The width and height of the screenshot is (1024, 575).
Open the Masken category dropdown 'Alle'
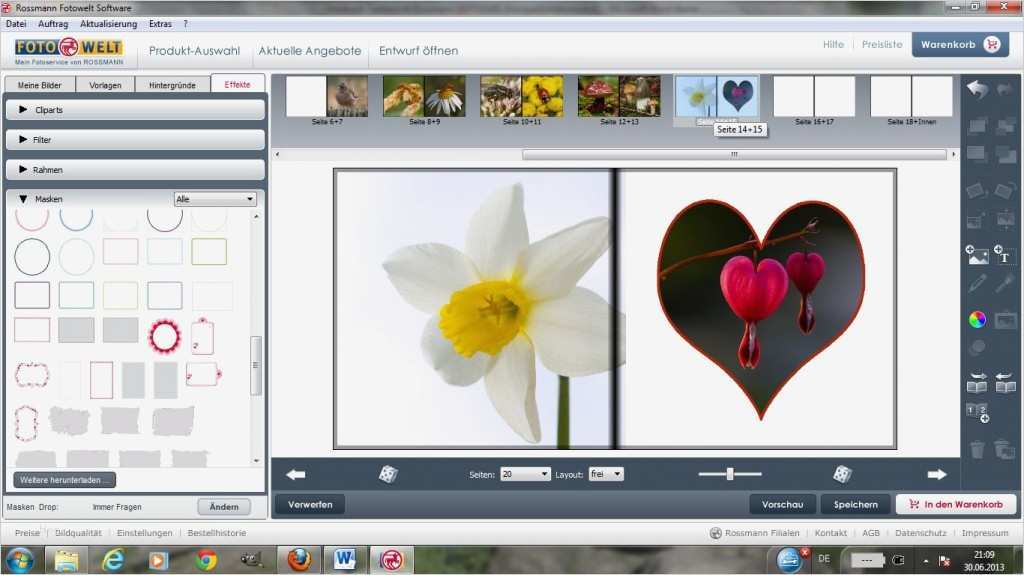coord(215,199)
